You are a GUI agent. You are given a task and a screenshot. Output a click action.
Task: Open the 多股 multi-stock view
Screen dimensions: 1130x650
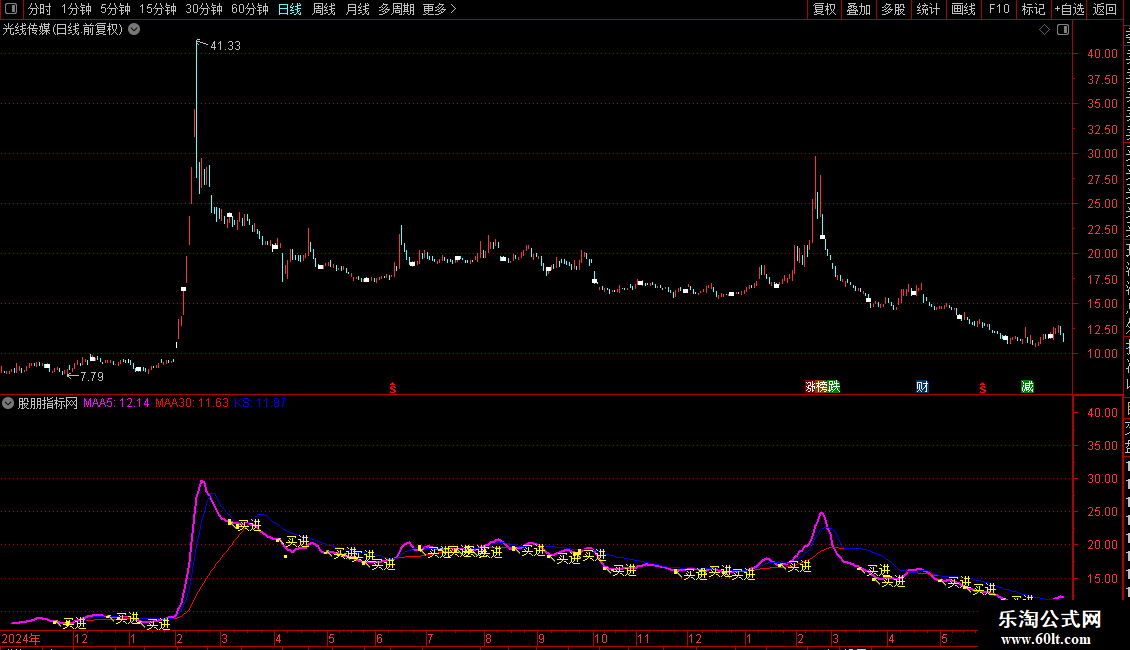893,9
